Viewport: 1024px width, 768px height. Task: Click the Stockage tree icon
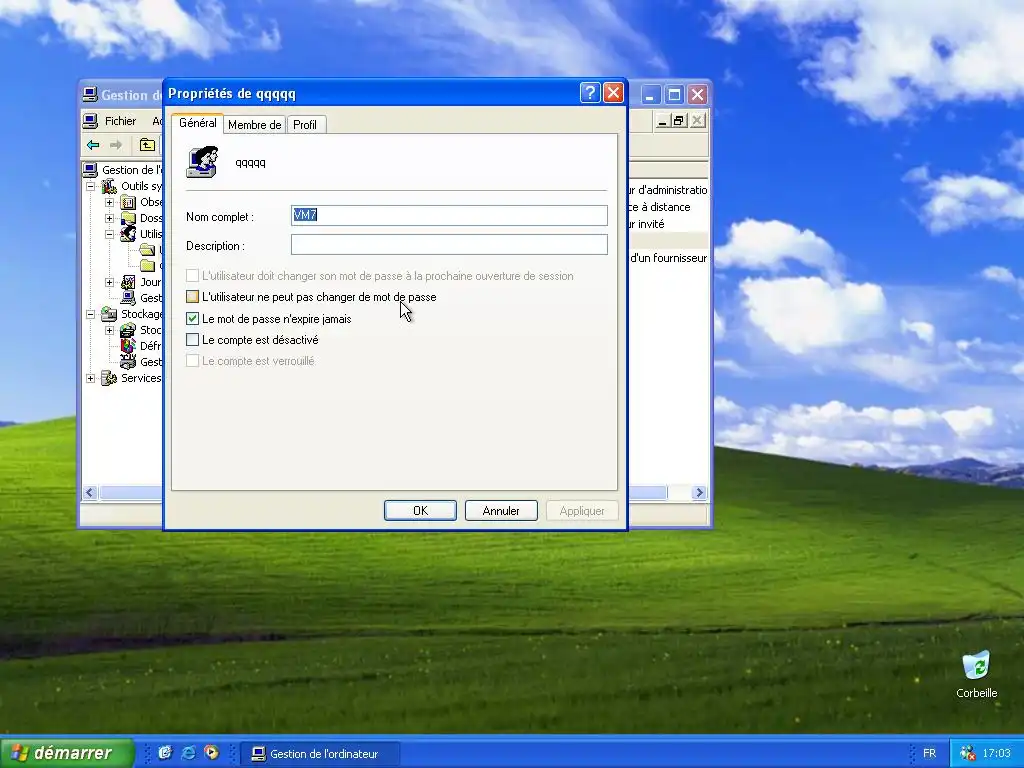[x=110, y=314]
